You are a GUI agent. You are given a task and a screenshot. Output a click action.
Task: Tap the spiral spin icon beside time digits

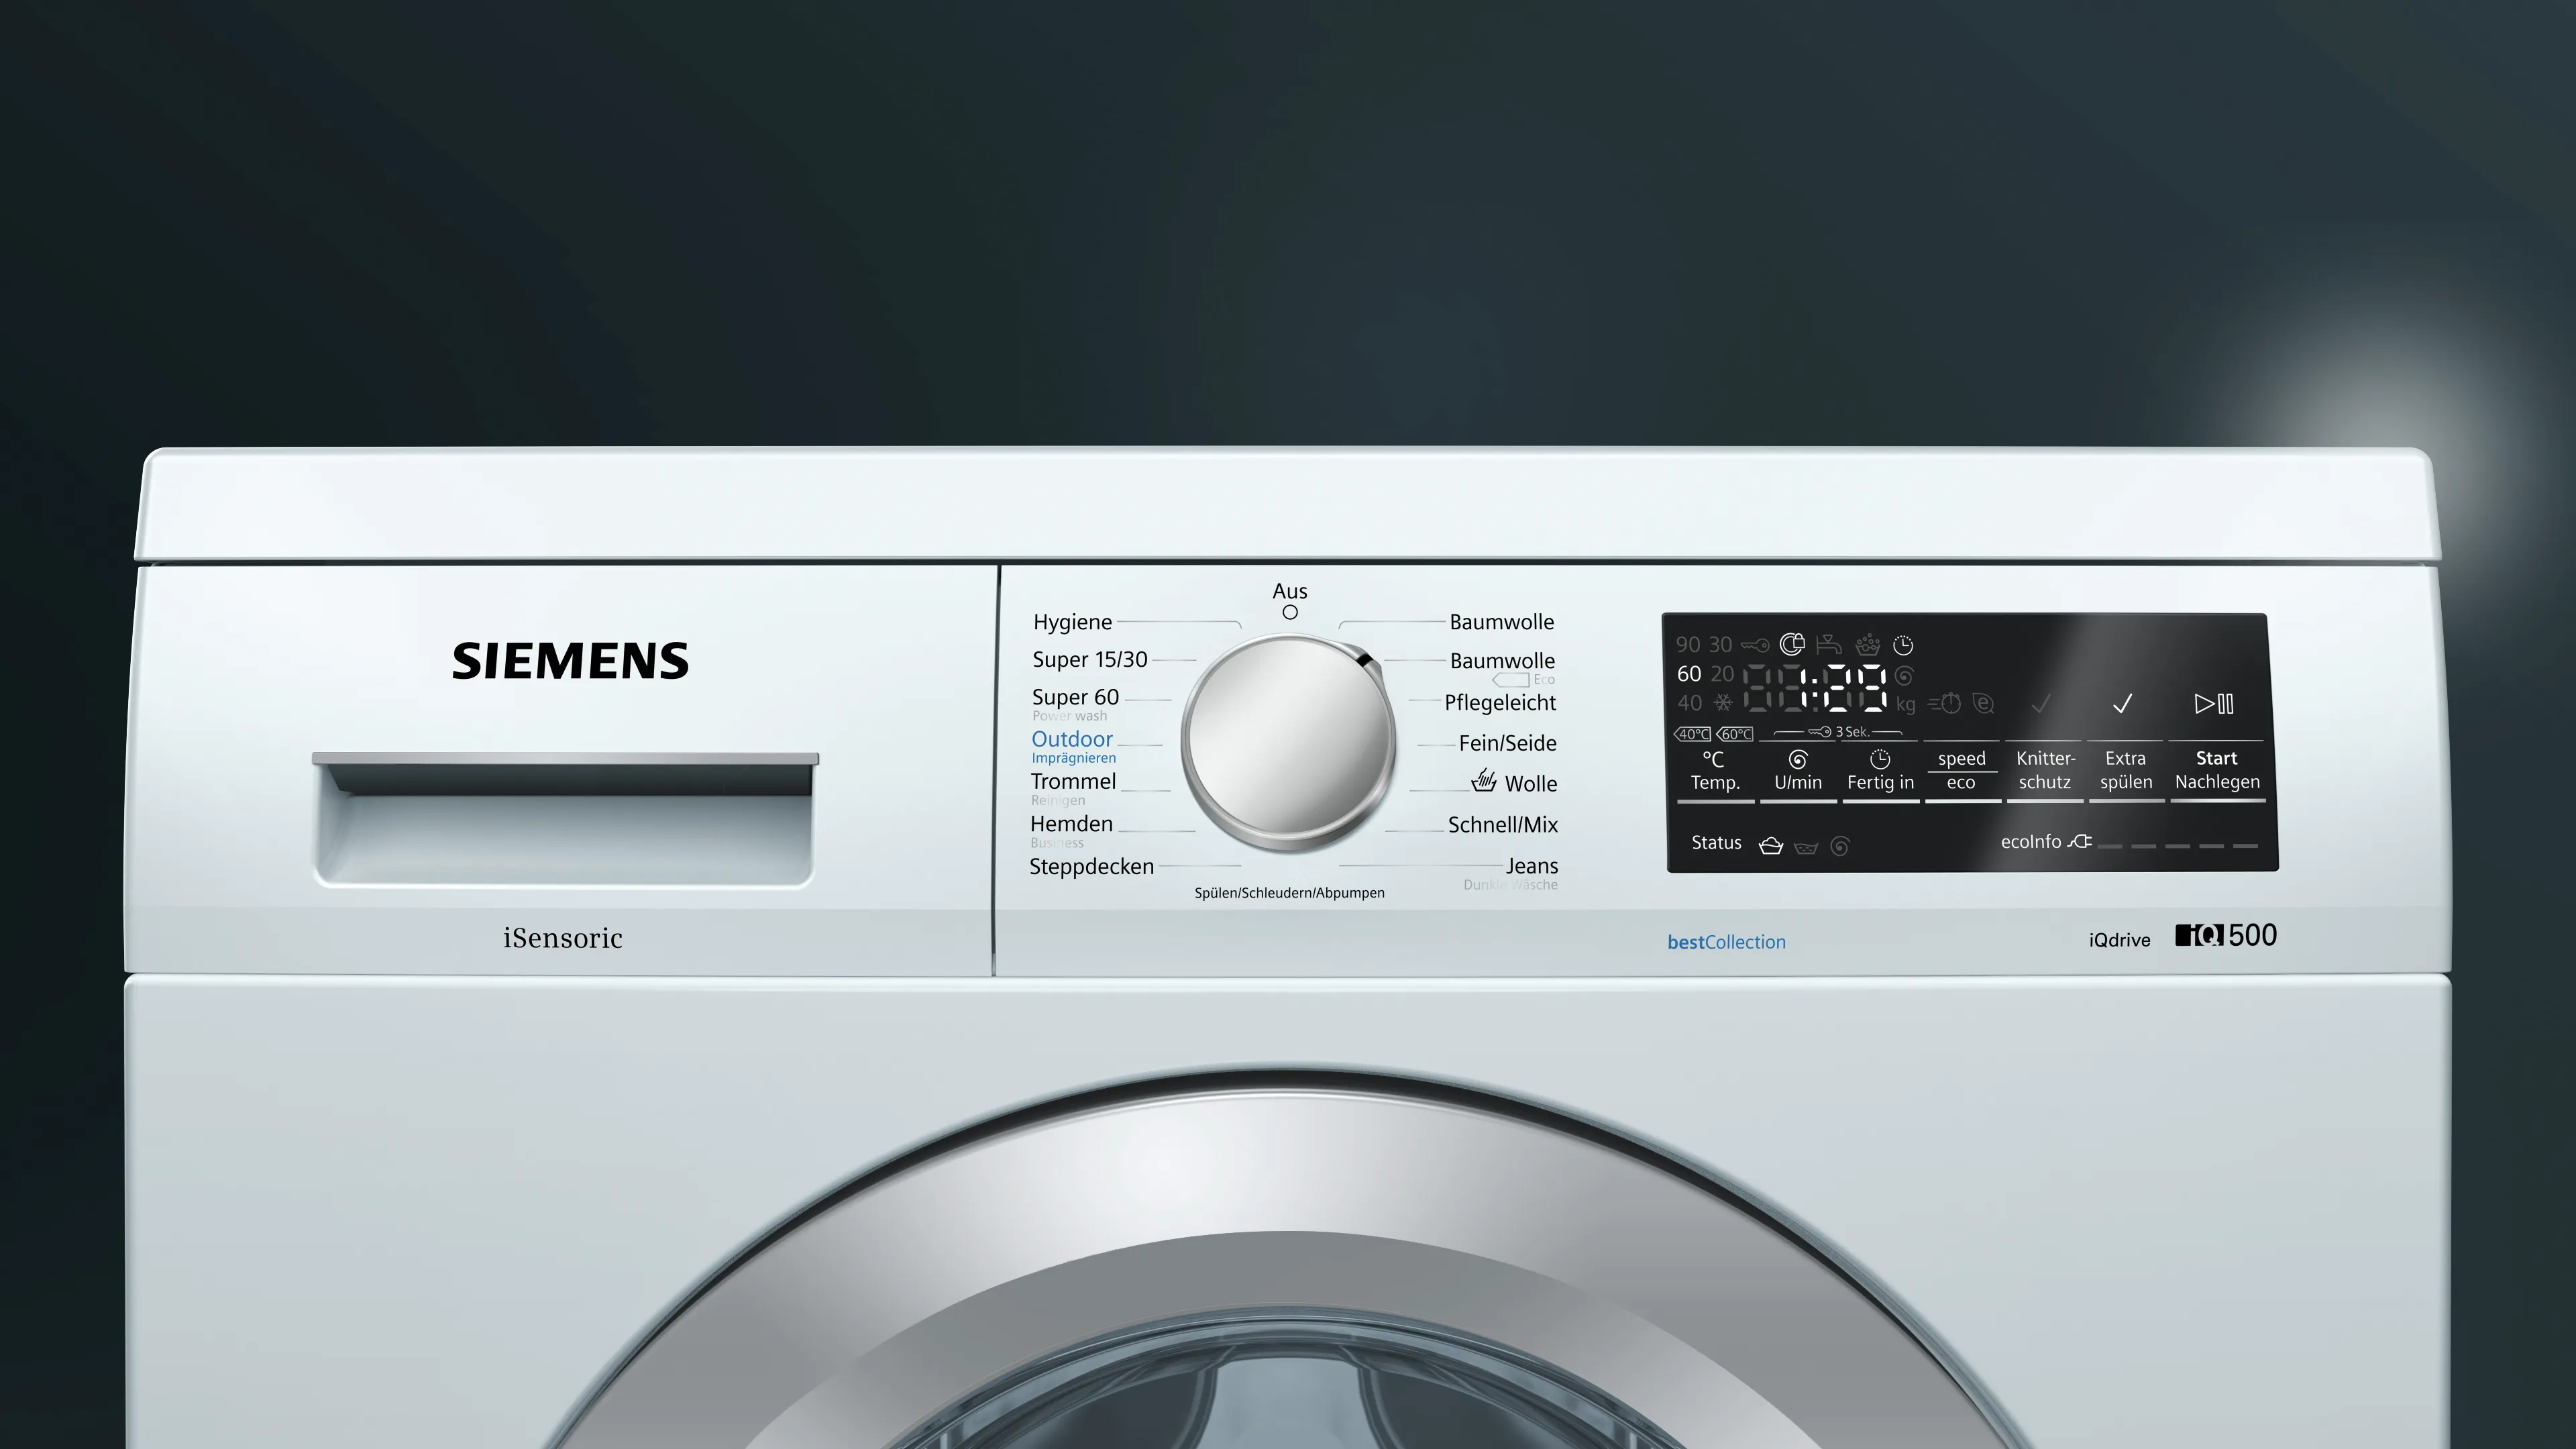[1904, 675]
